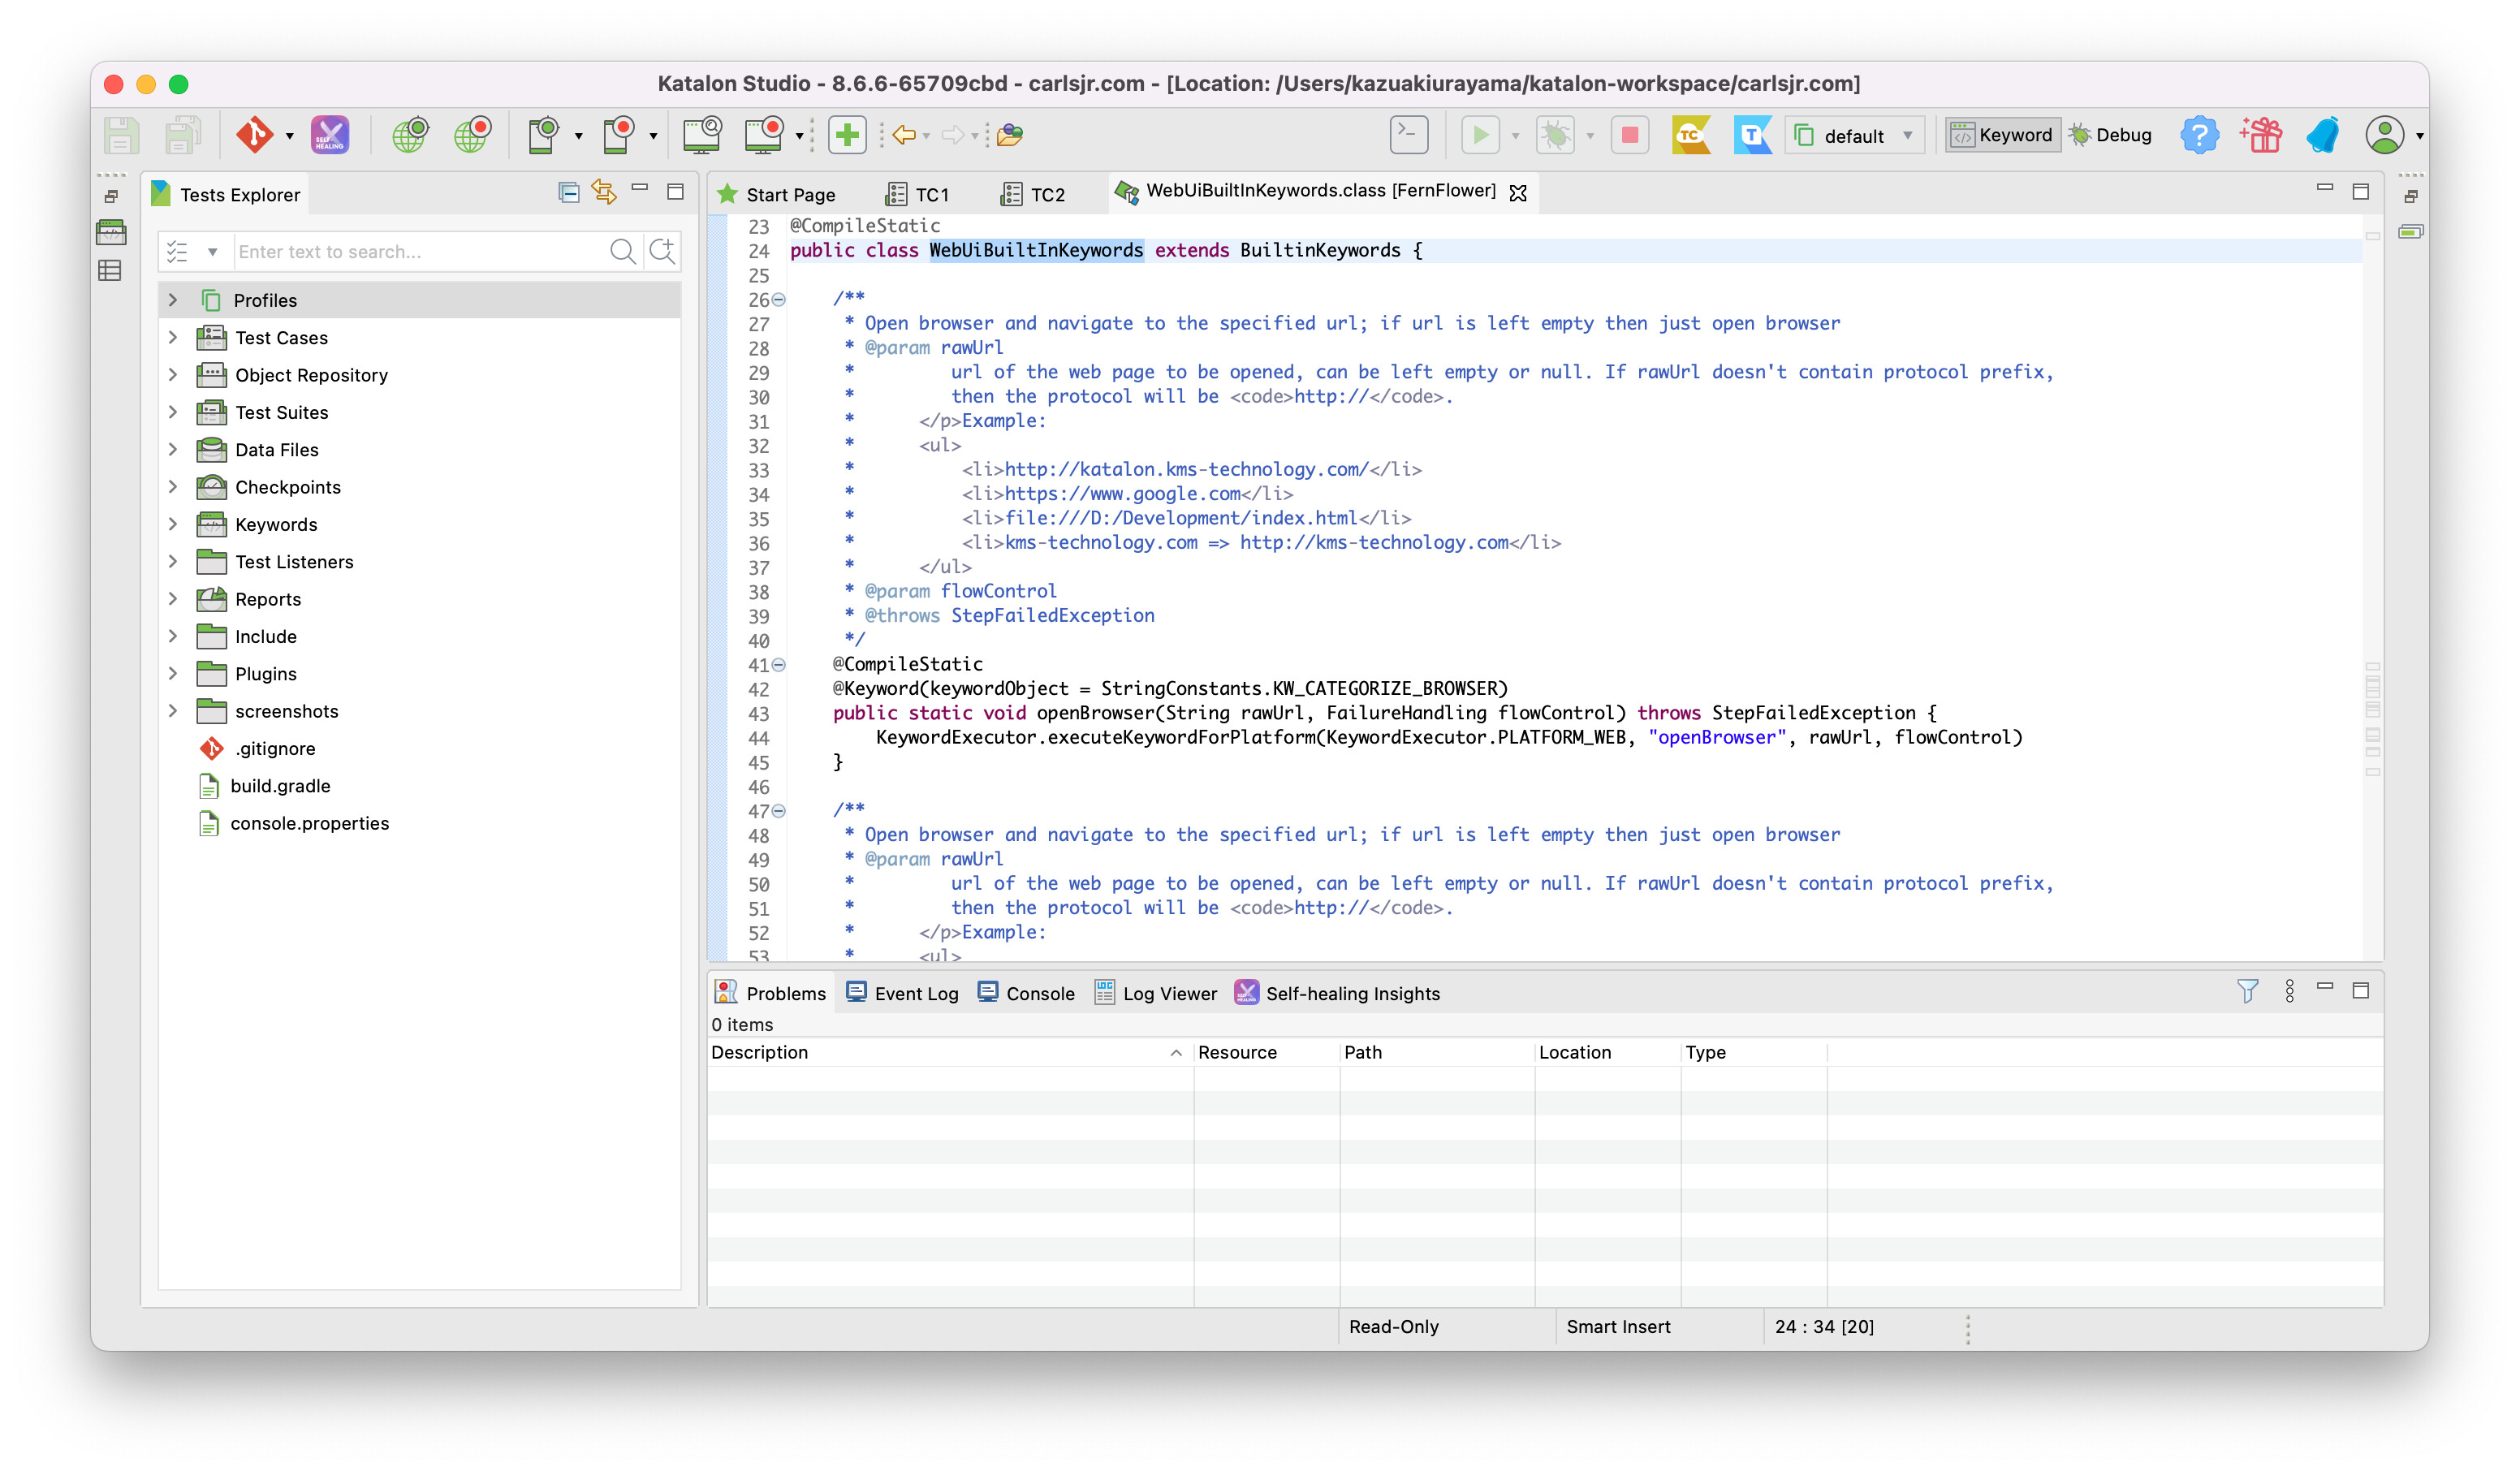Expand the Test Cases tree folder
Viewport: 2520px width, 1471px height.
(x=173, y=338)
